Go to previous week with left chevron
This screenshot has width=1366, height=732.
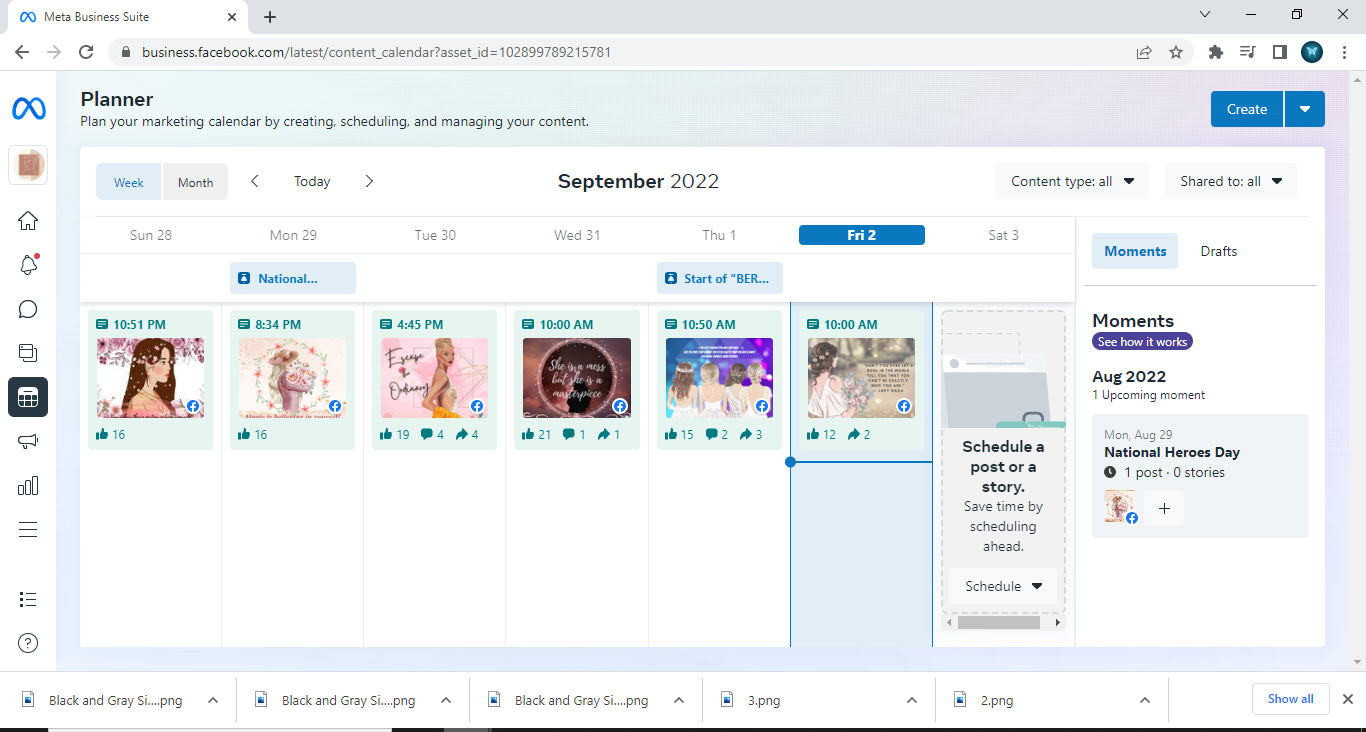click(255, 181)
